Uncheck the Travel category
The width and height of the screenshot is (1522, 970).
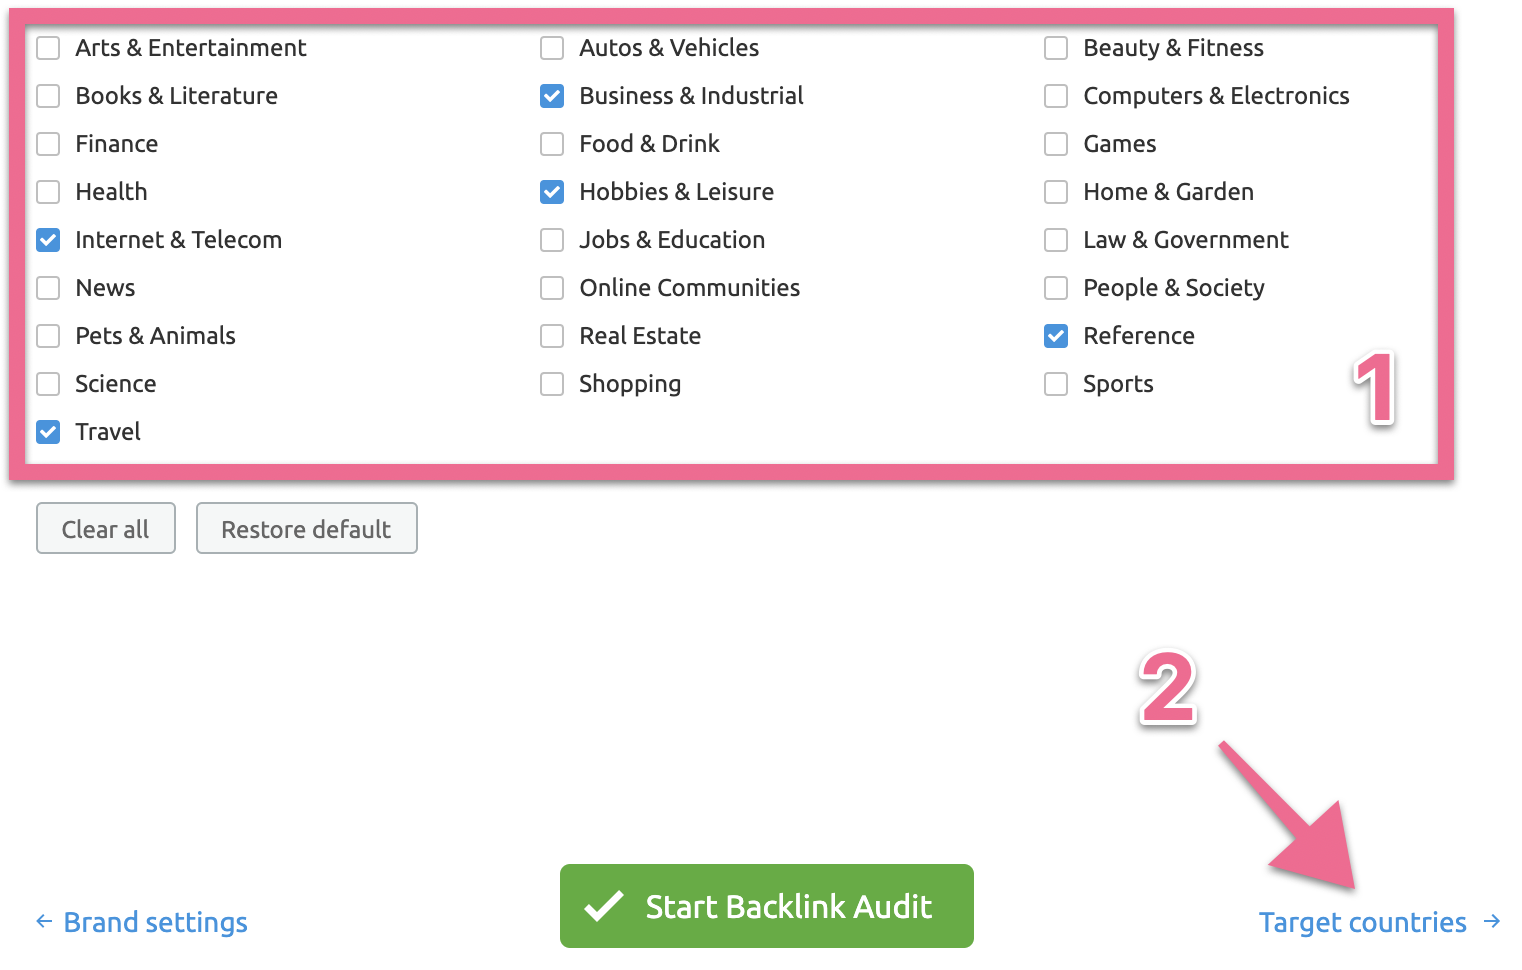(48, 432)
